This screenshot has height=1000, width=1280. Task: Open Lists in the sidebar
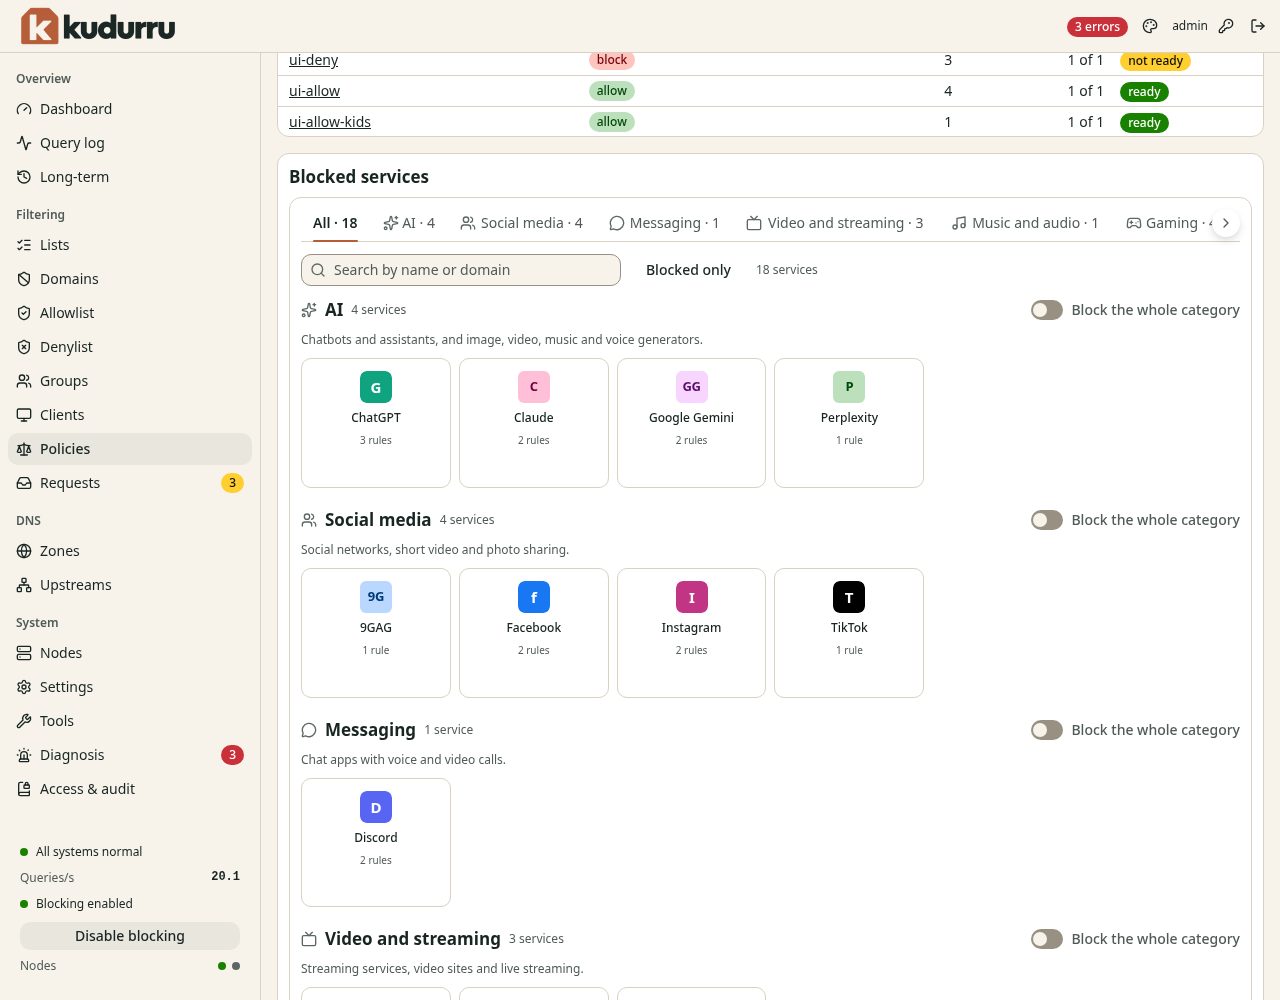tap(130, 245)
